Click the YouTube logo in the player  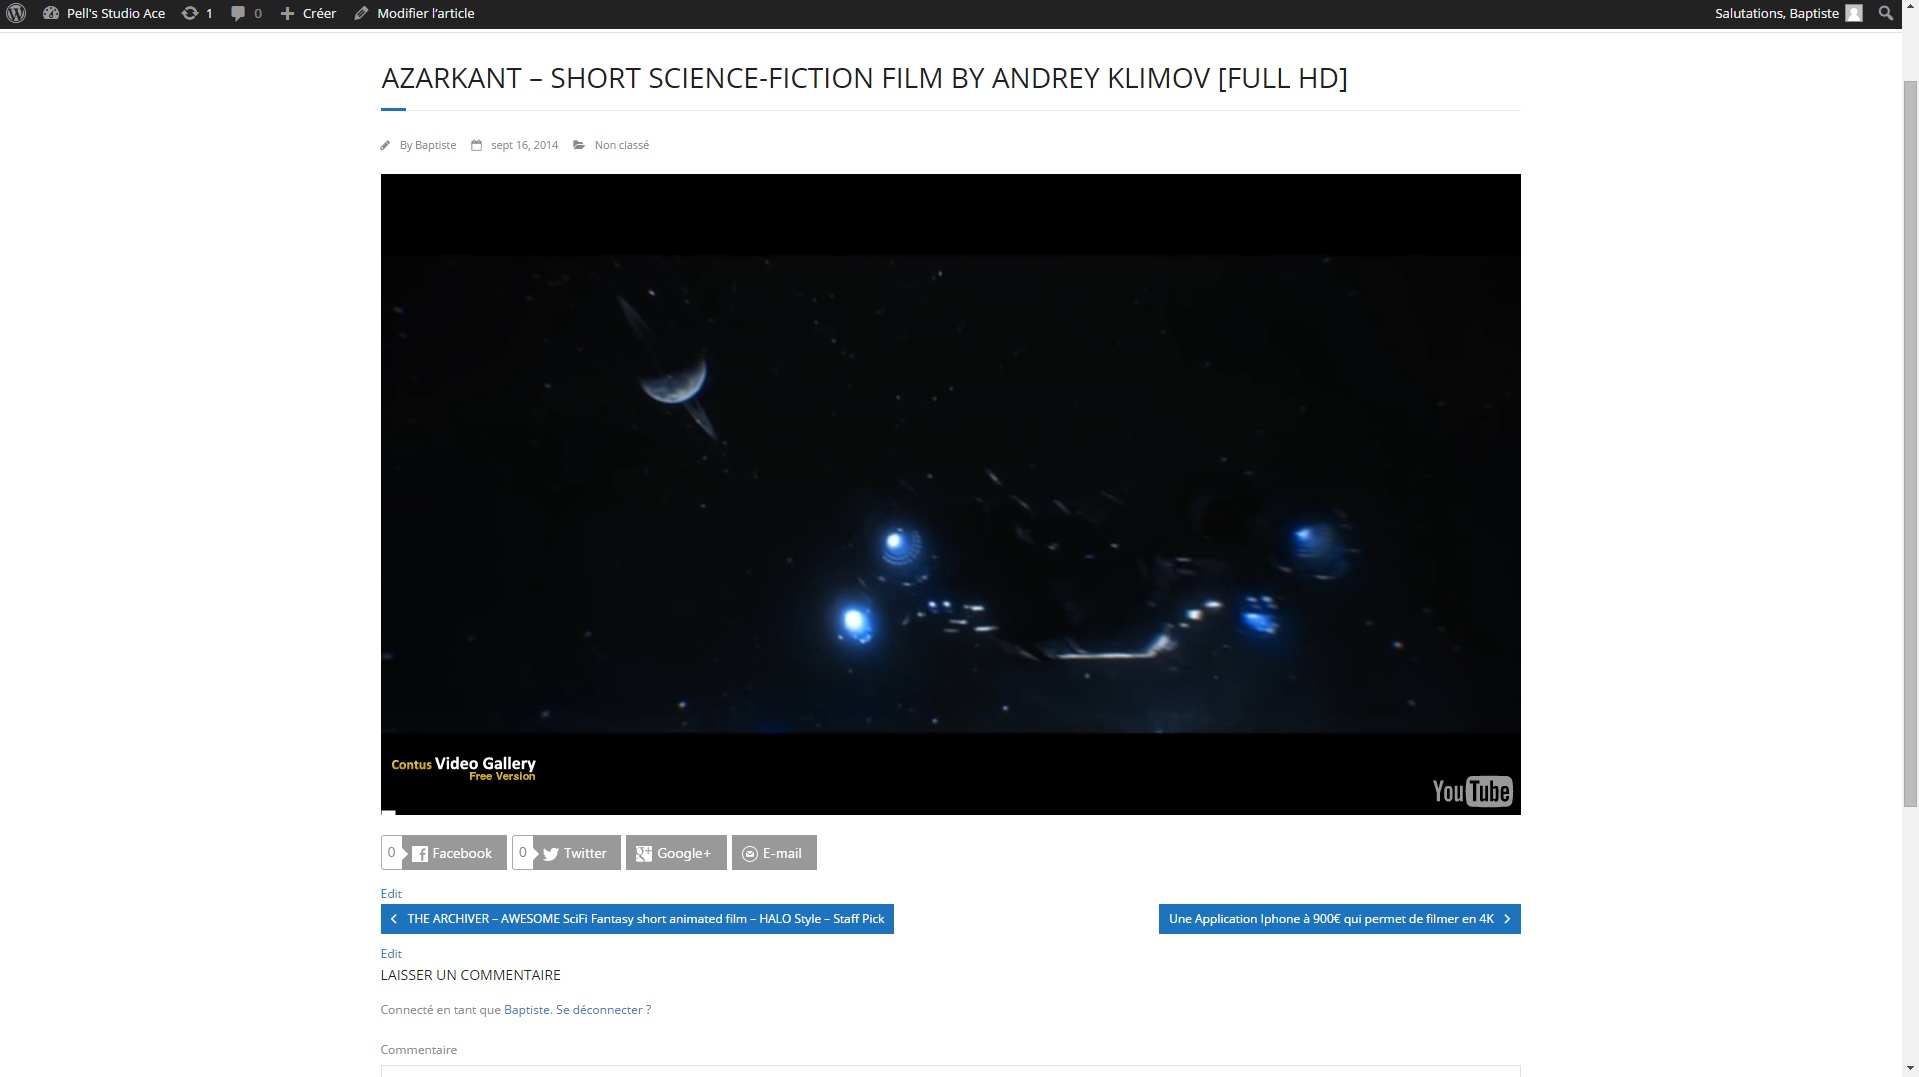1472,791
